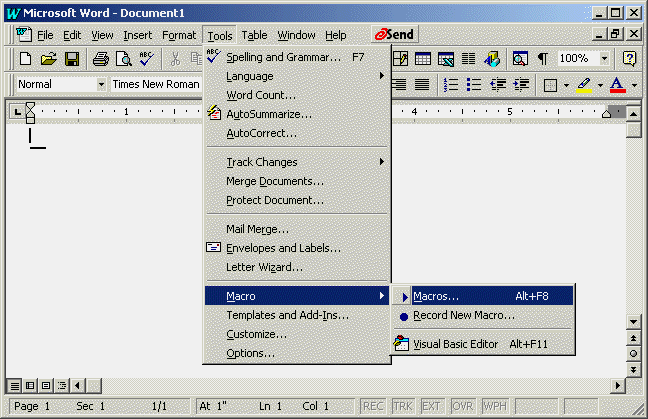Click the Open folder toolbar icon

click(x=48, y=59)
